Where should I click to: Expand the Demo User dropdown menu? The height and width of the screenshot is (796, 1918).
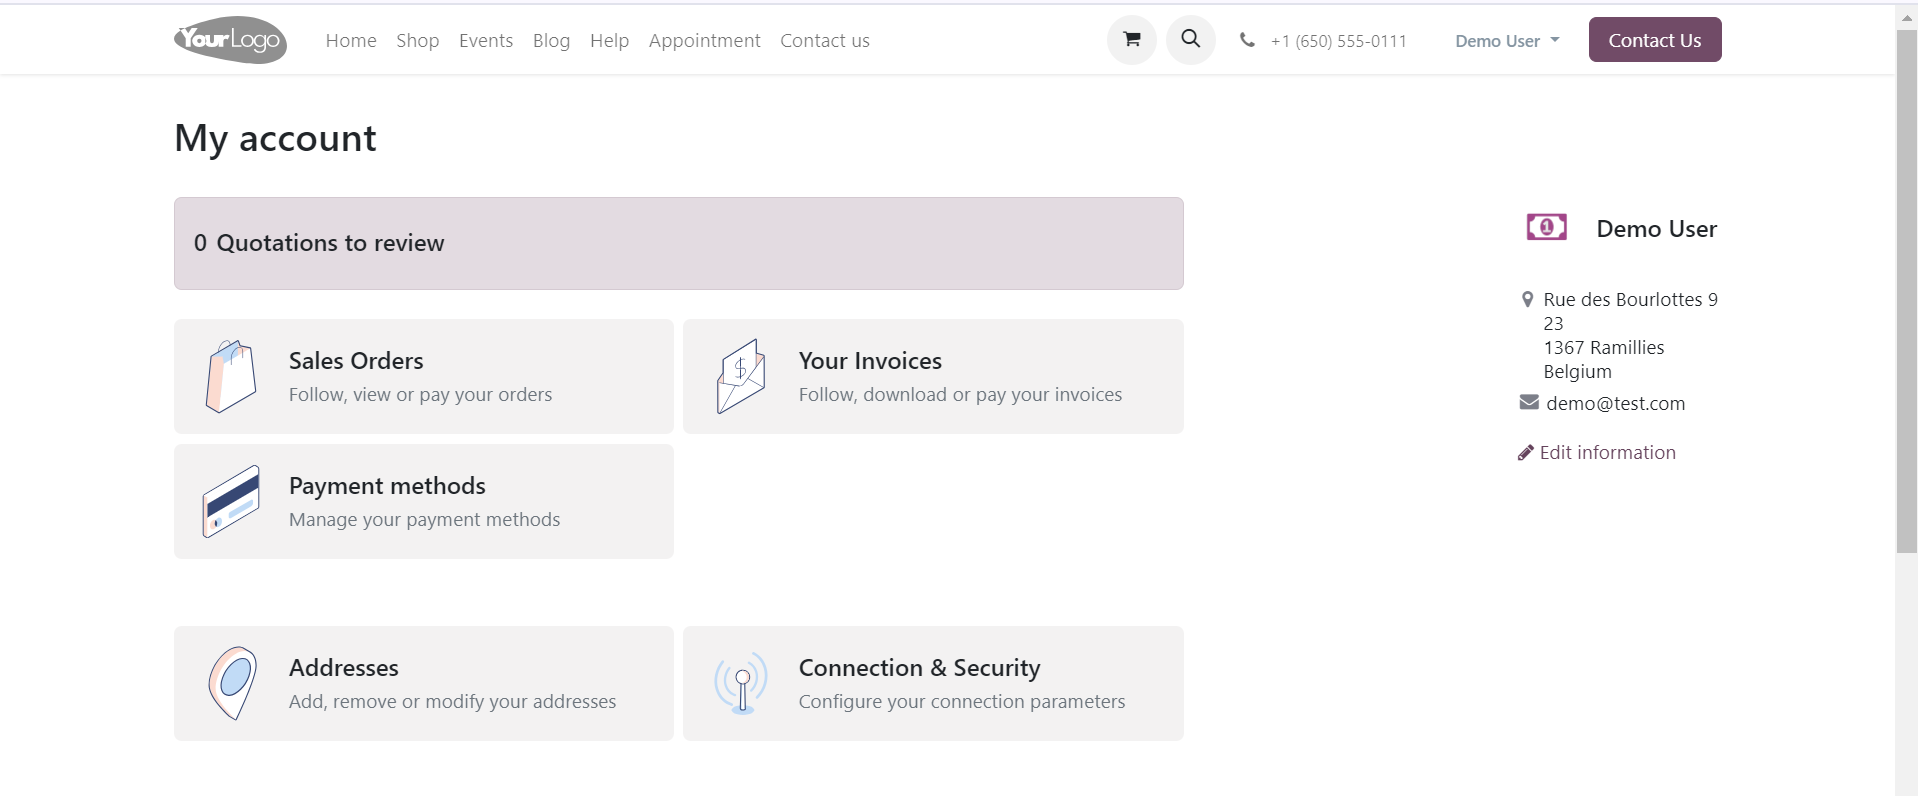click(1507, 41)
